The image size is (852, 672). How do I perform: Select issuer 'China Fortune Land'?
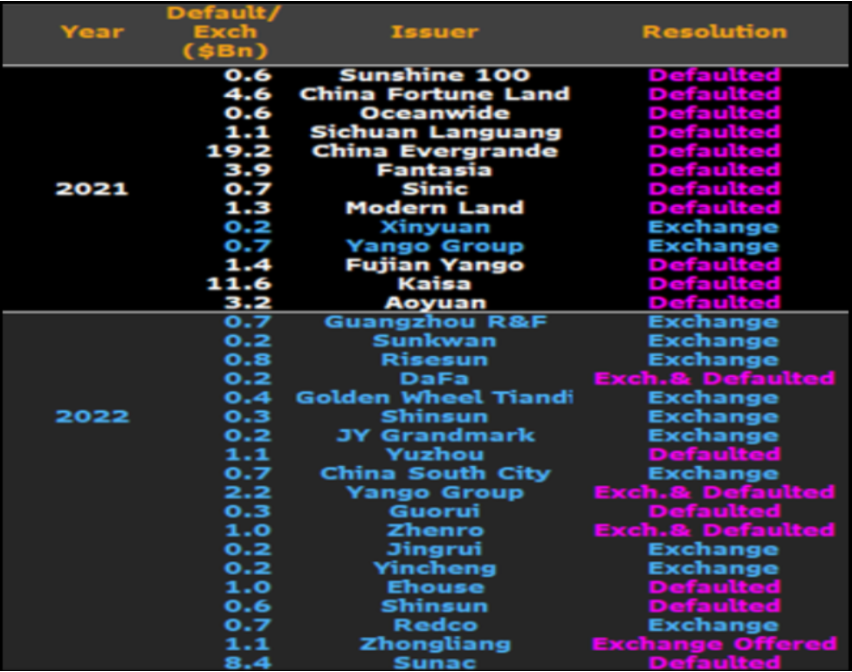434,94
